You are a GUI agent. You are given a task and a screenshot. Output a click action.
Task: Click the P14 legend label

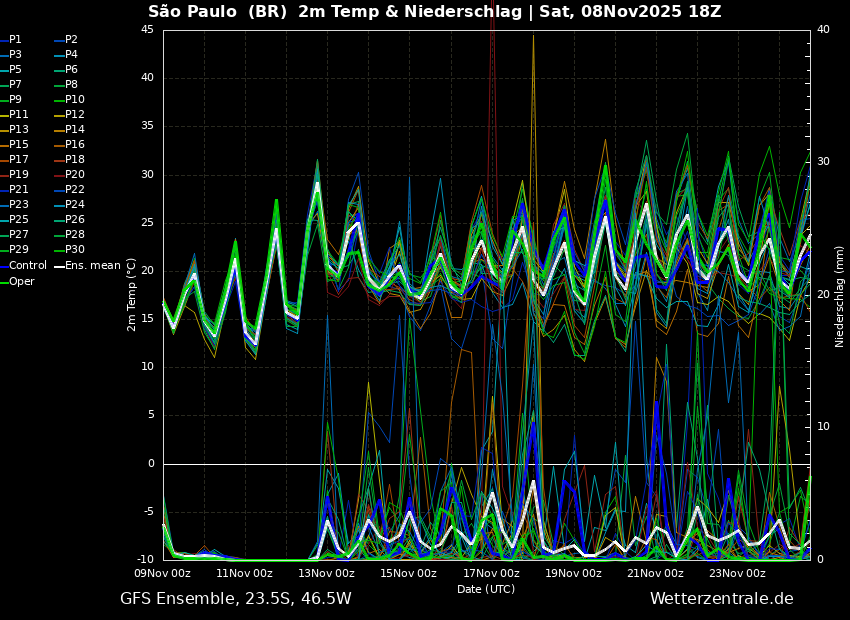click(x=75, y=130)
